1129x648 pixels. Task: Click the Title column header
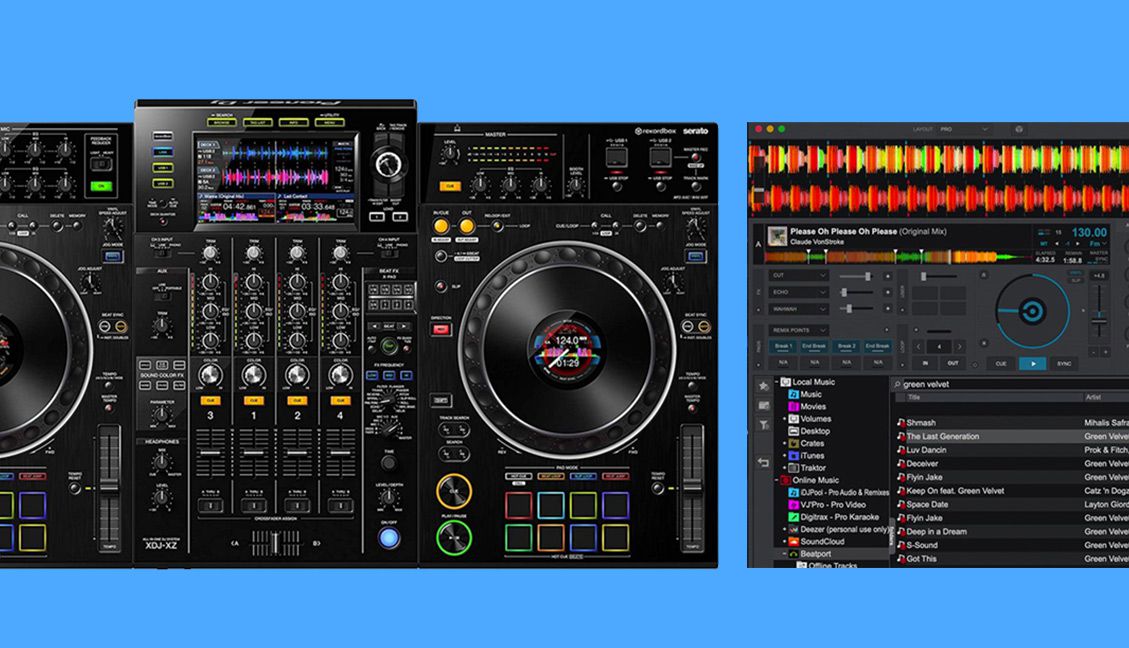click(914, 397)
